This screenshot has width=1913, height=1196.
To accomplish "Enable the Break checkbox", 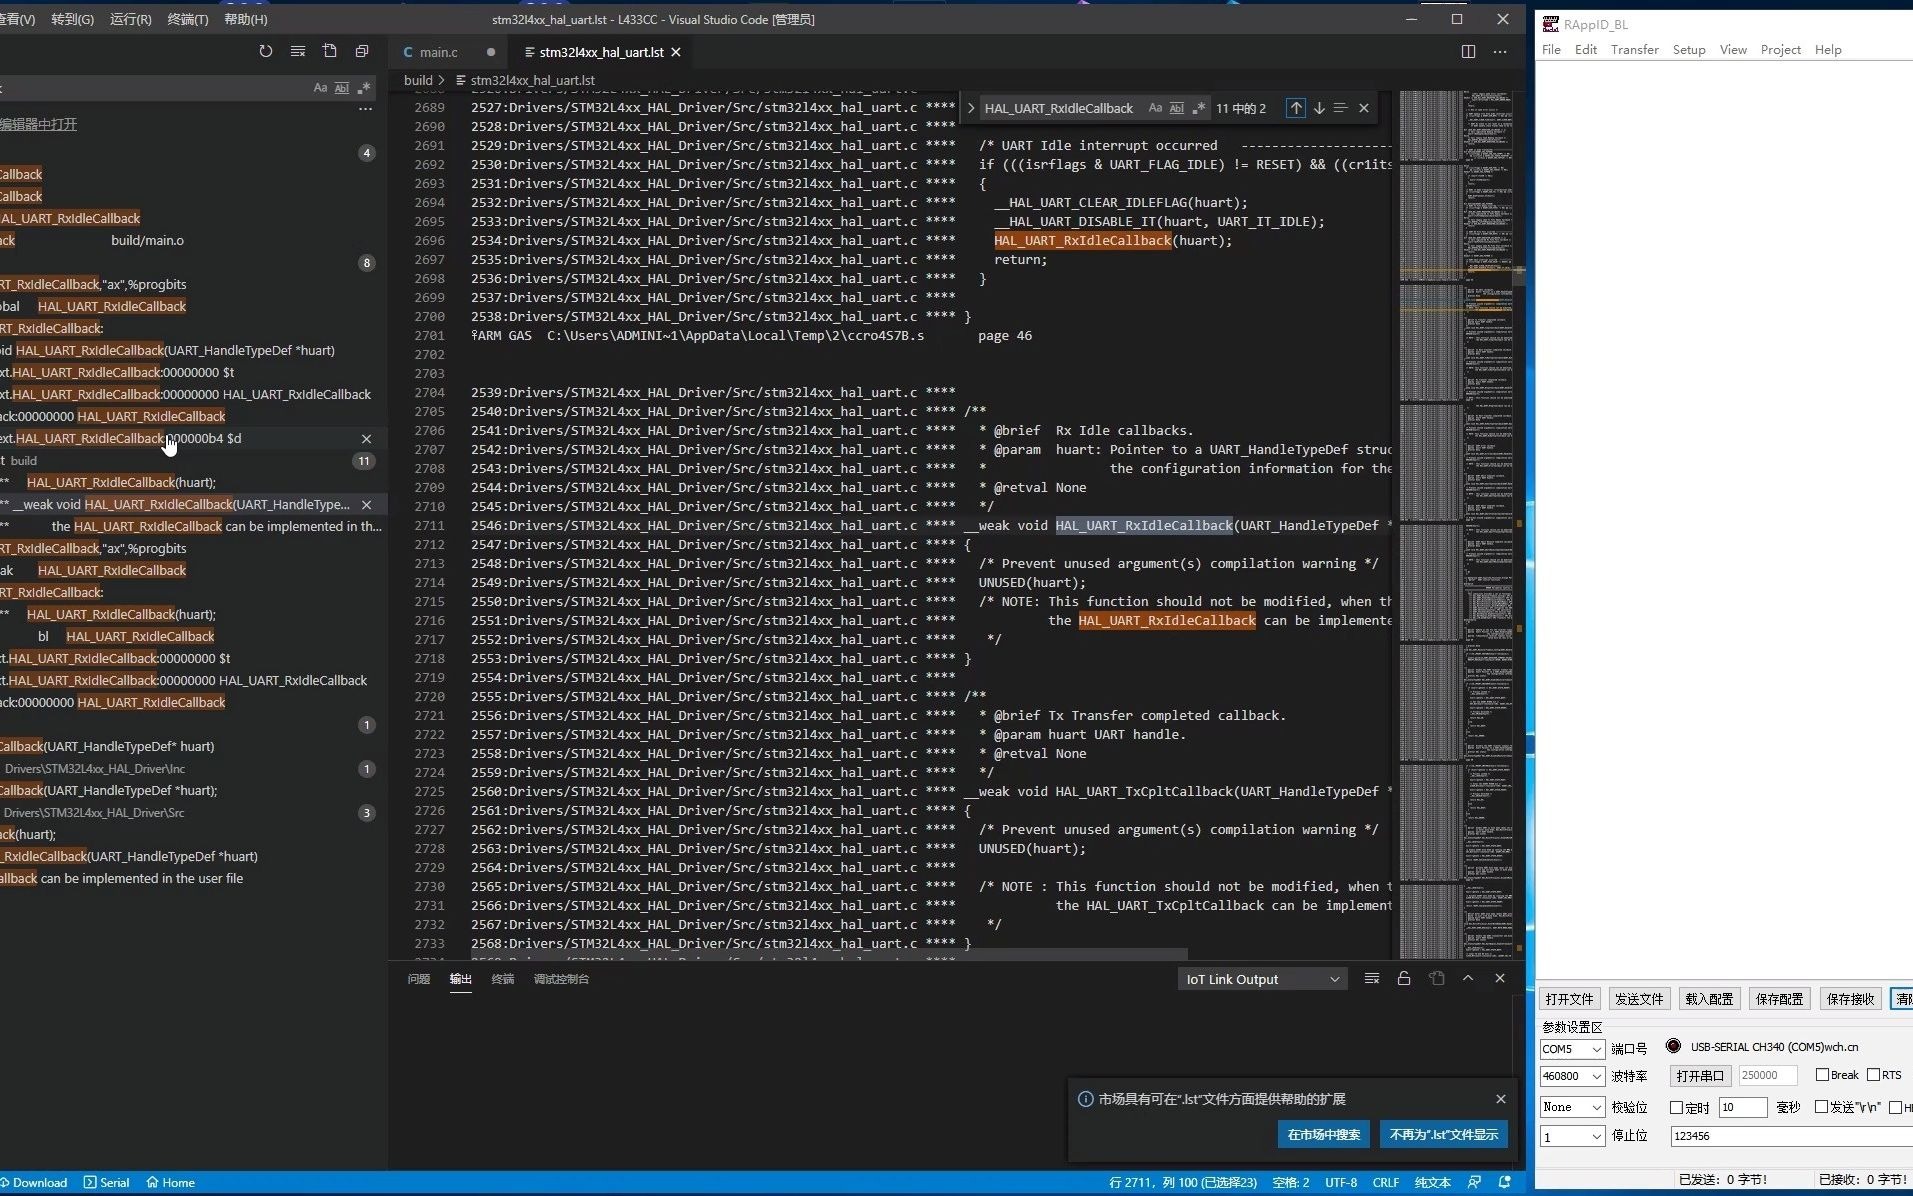I will [1824, 1076].
